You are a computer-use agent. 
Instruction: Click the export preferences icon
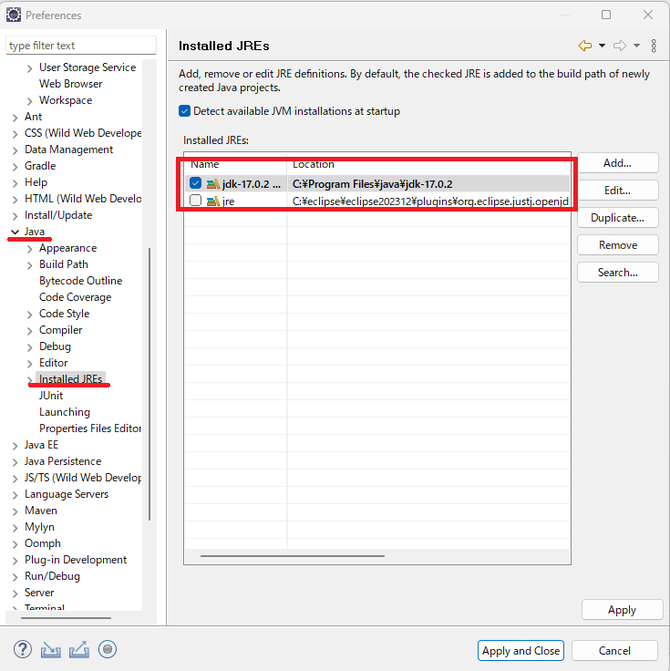79,650
